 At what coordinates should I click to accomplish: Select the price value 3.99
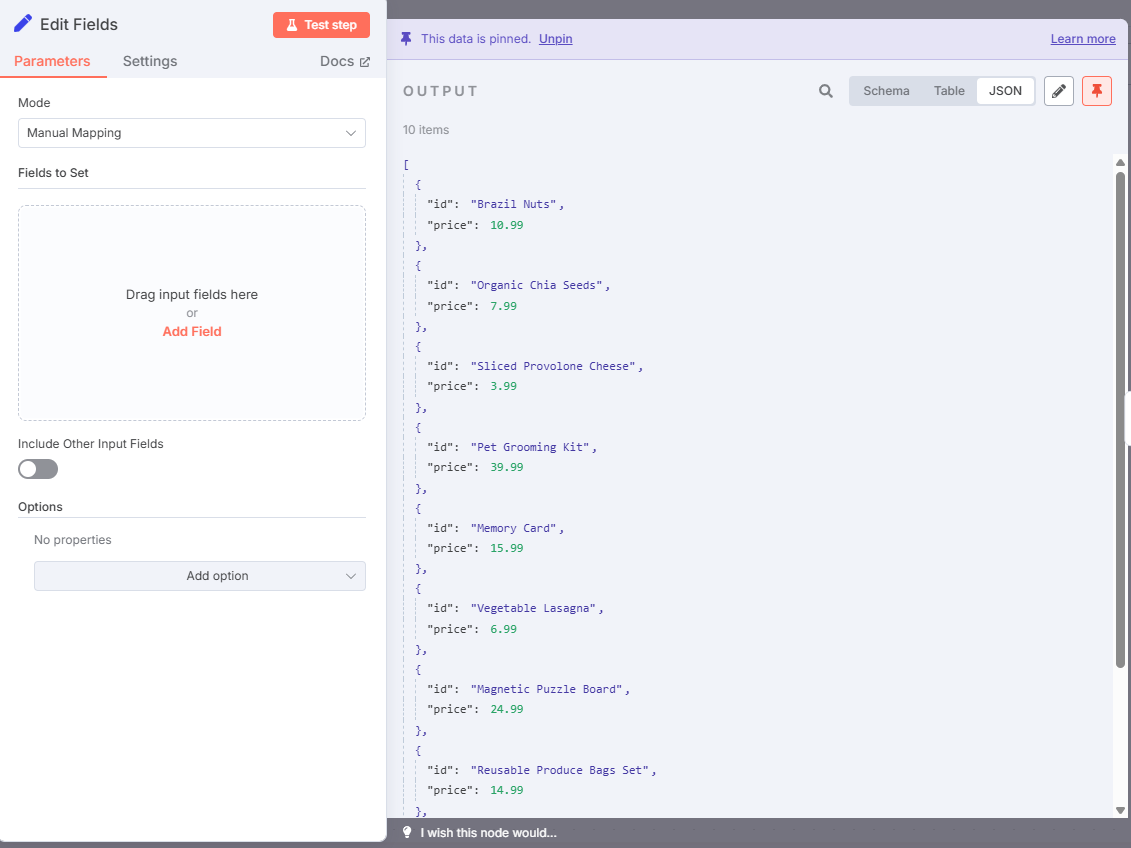point(503,387)
